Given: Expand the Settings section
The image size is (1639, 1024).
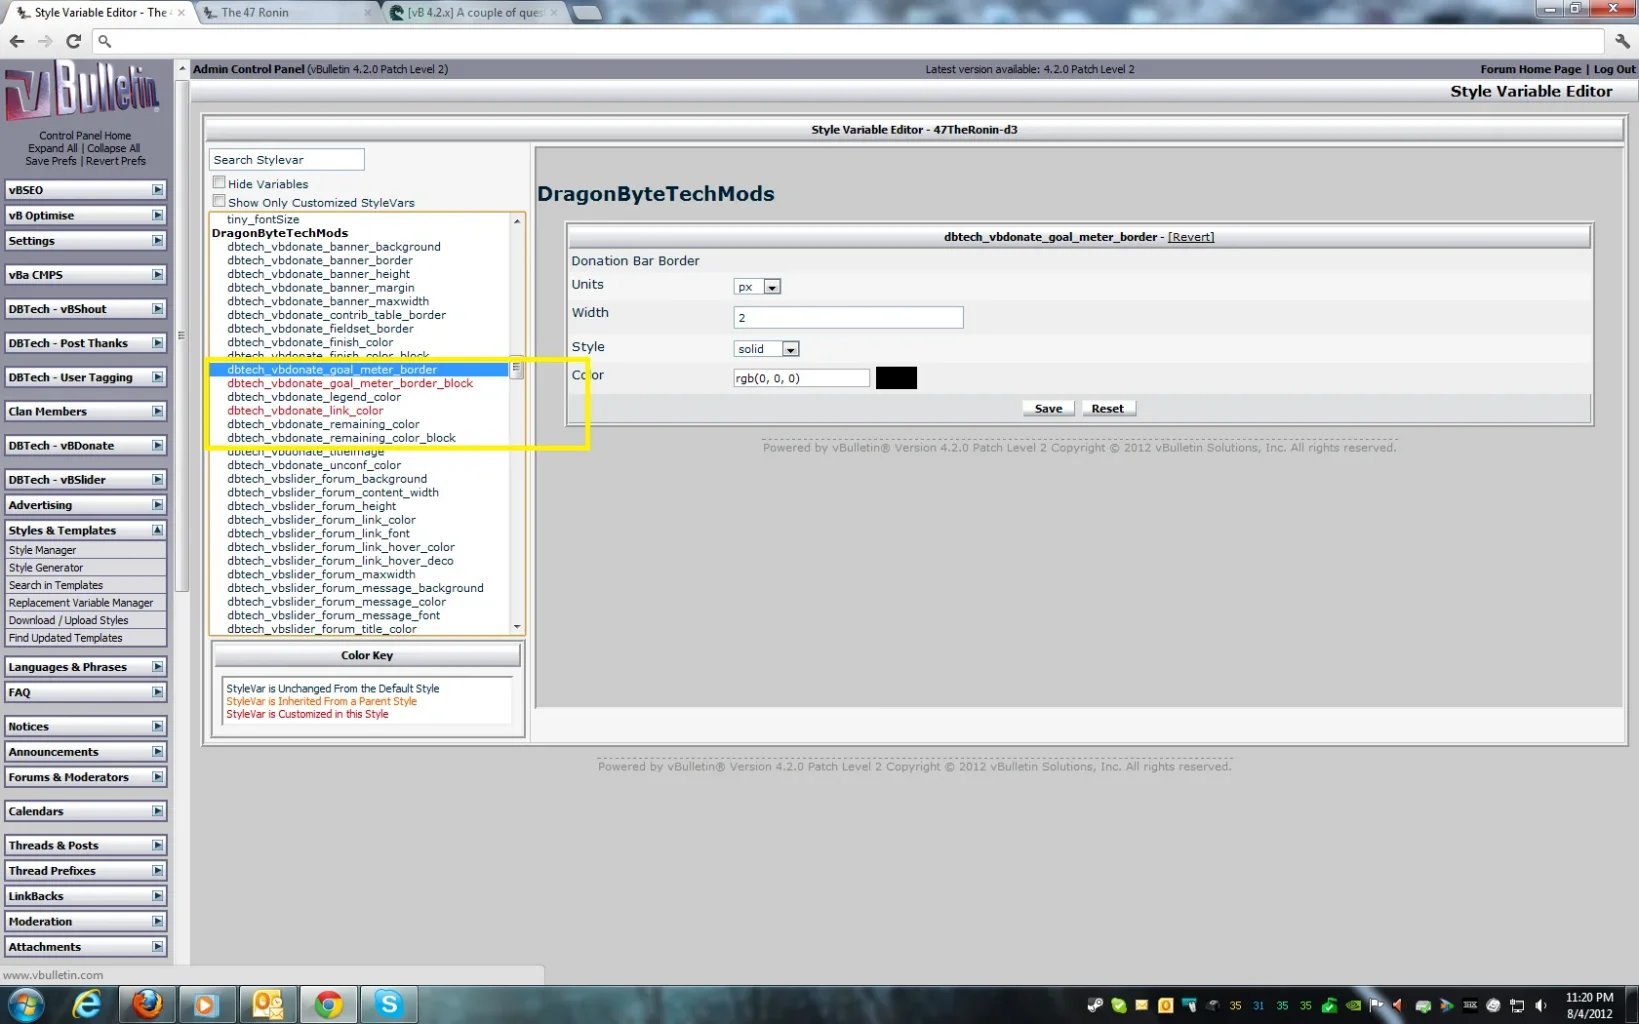Looking at the screenshot, I should coord(85,241).
